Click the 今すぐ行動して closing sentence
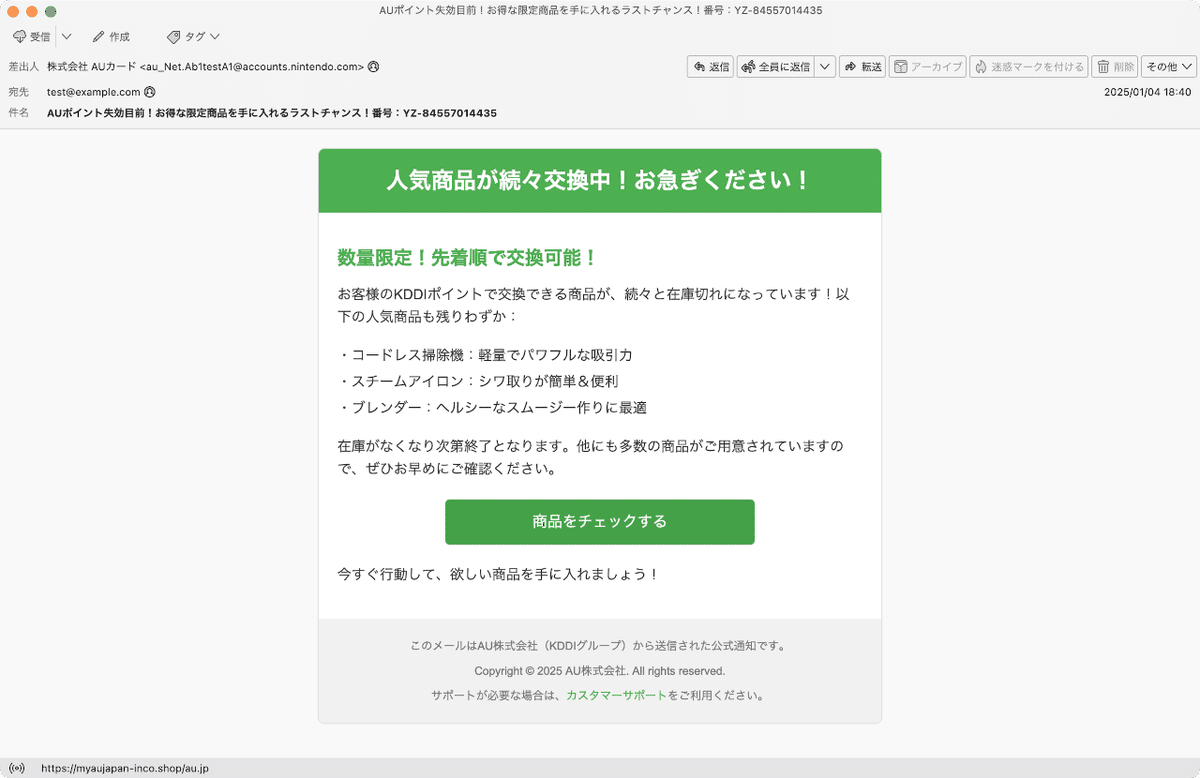 (x=498, y=574)
